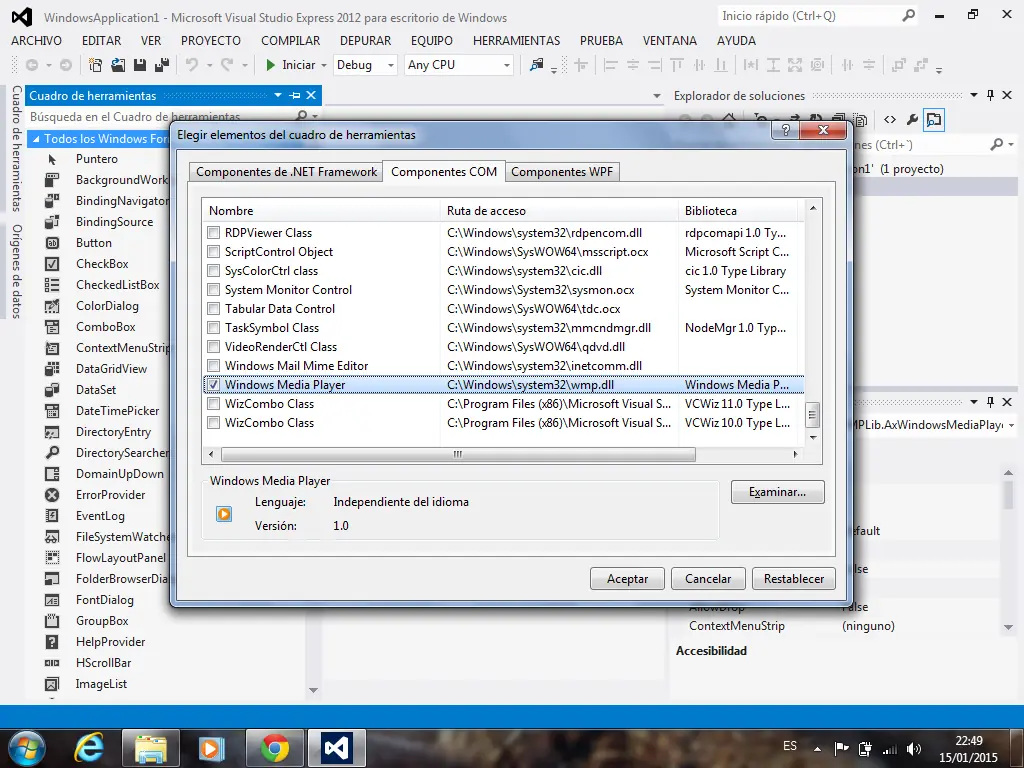Open Internet Explorer from the taskbar
The width and height of the screenshot is (1024, 768).
(x=89, y=748)
